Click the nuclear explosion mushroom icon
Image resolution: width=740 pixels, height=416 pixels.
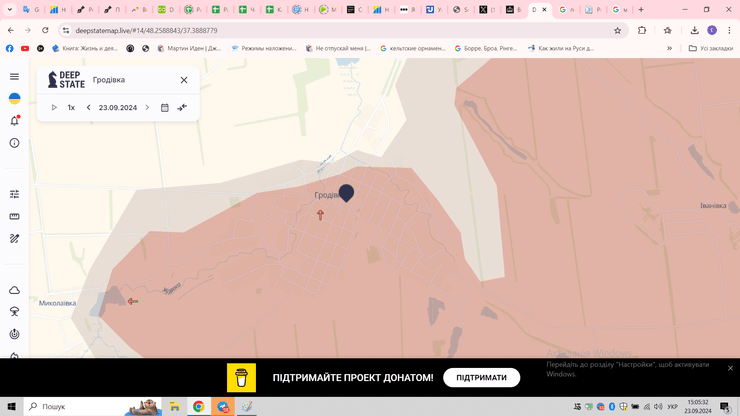[x=14, y=312]
